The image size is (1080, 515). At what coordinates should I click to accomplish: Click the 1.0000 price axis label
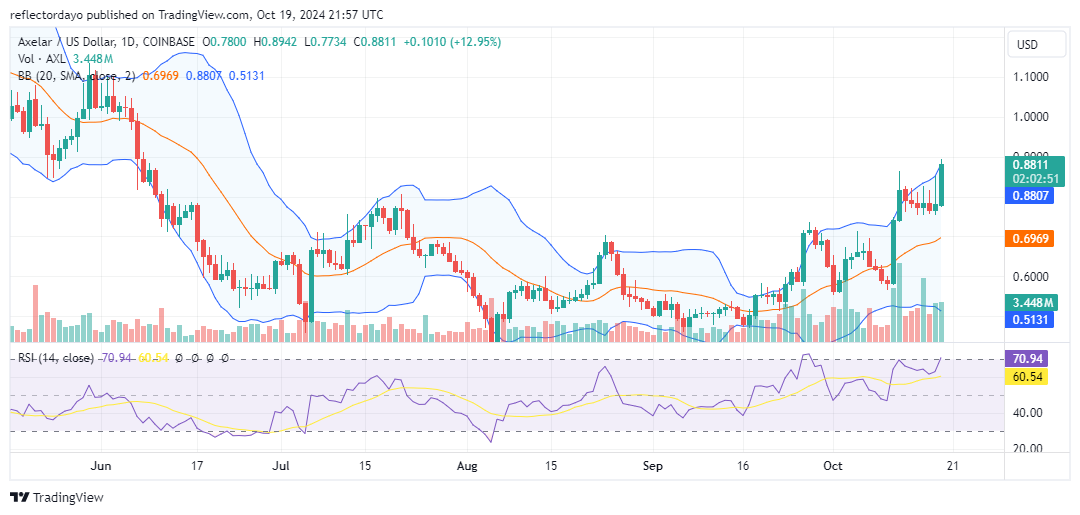pyautogui.click(x=1030, y=117)
